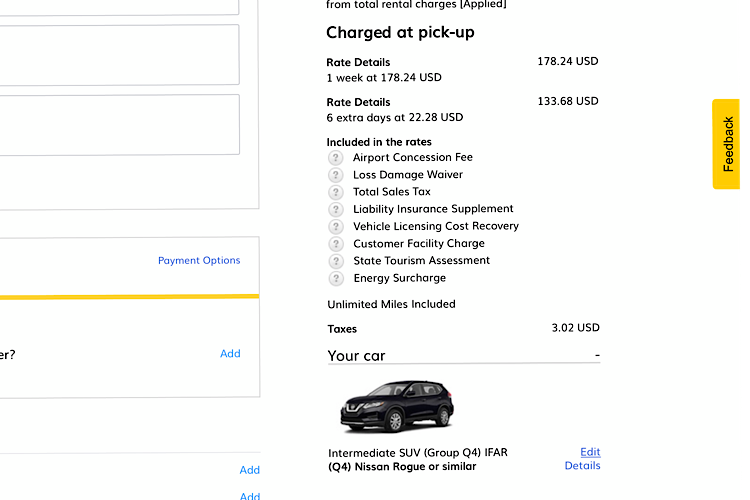Click help icon beside Vehicle Licensing Cost Recovery

pyautogui.click(x=336, y=226)
